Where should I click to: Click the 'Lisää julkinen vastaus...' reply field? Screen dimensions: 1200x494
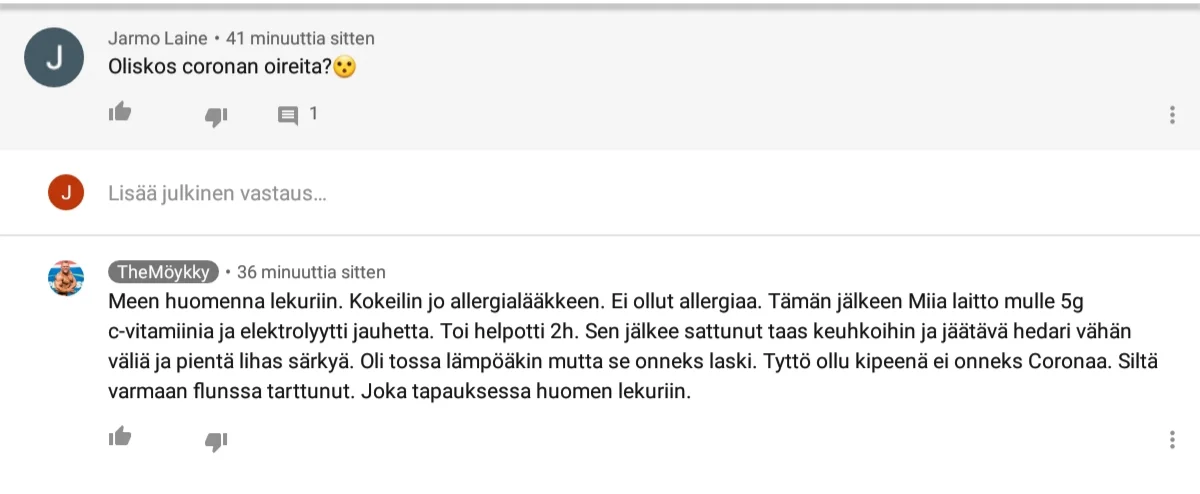(217, 193)
